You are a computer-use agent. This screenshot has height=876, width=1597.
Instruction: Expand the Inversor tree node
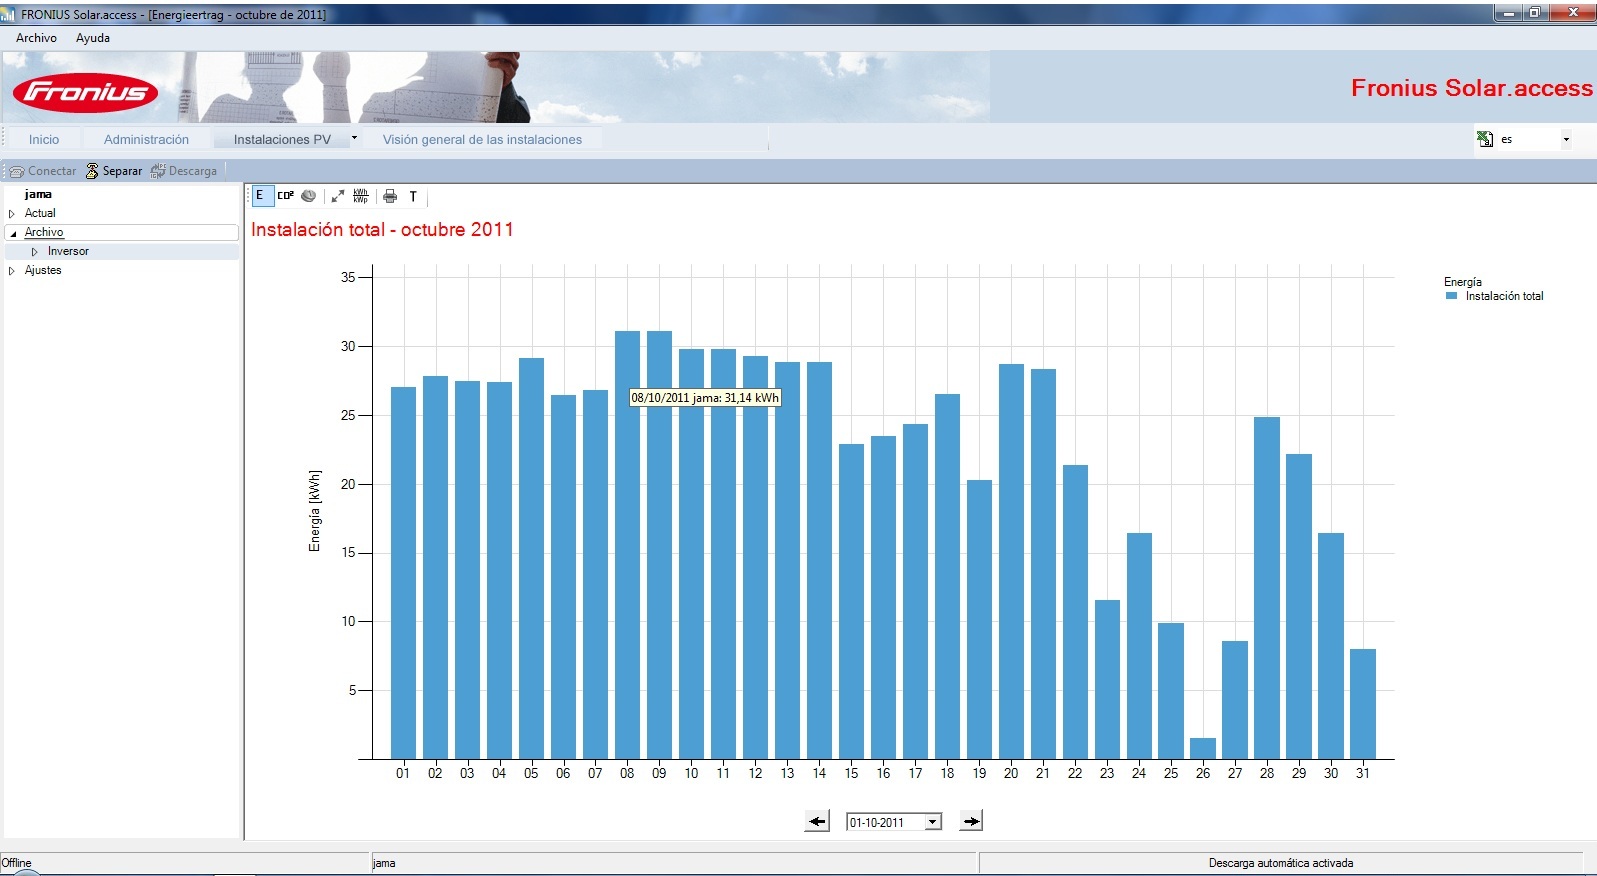coord(34,252)
